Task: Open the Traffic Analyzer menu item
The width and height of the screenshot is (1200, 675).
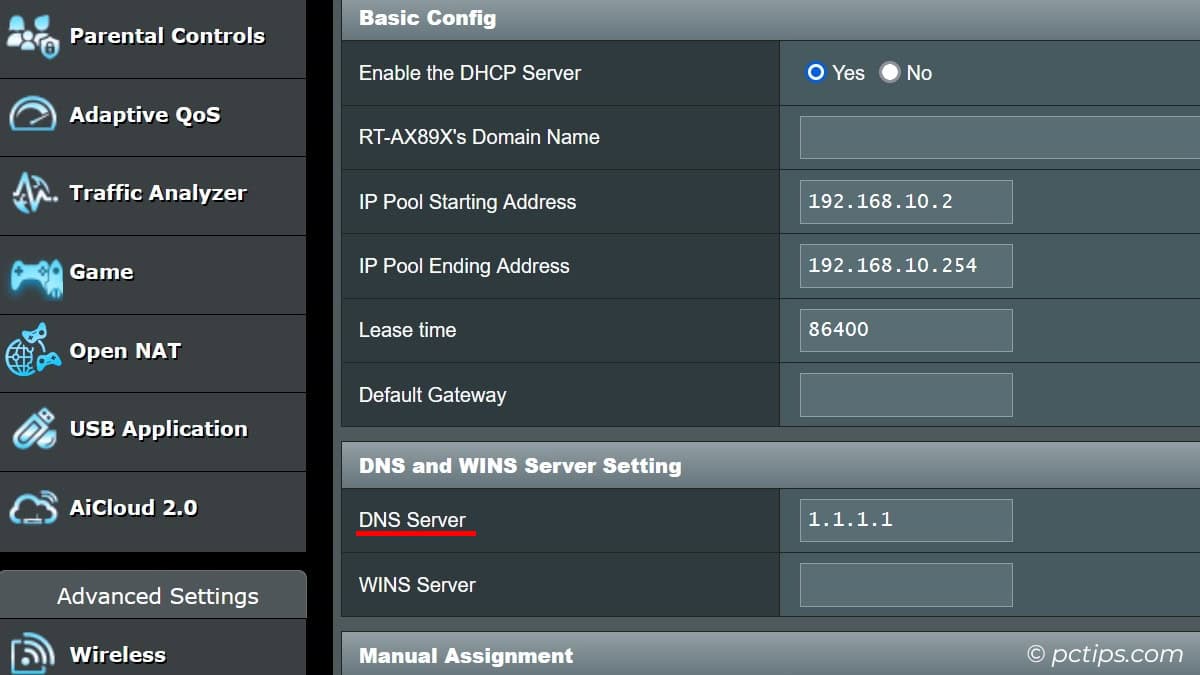Action: coord(157,194)
